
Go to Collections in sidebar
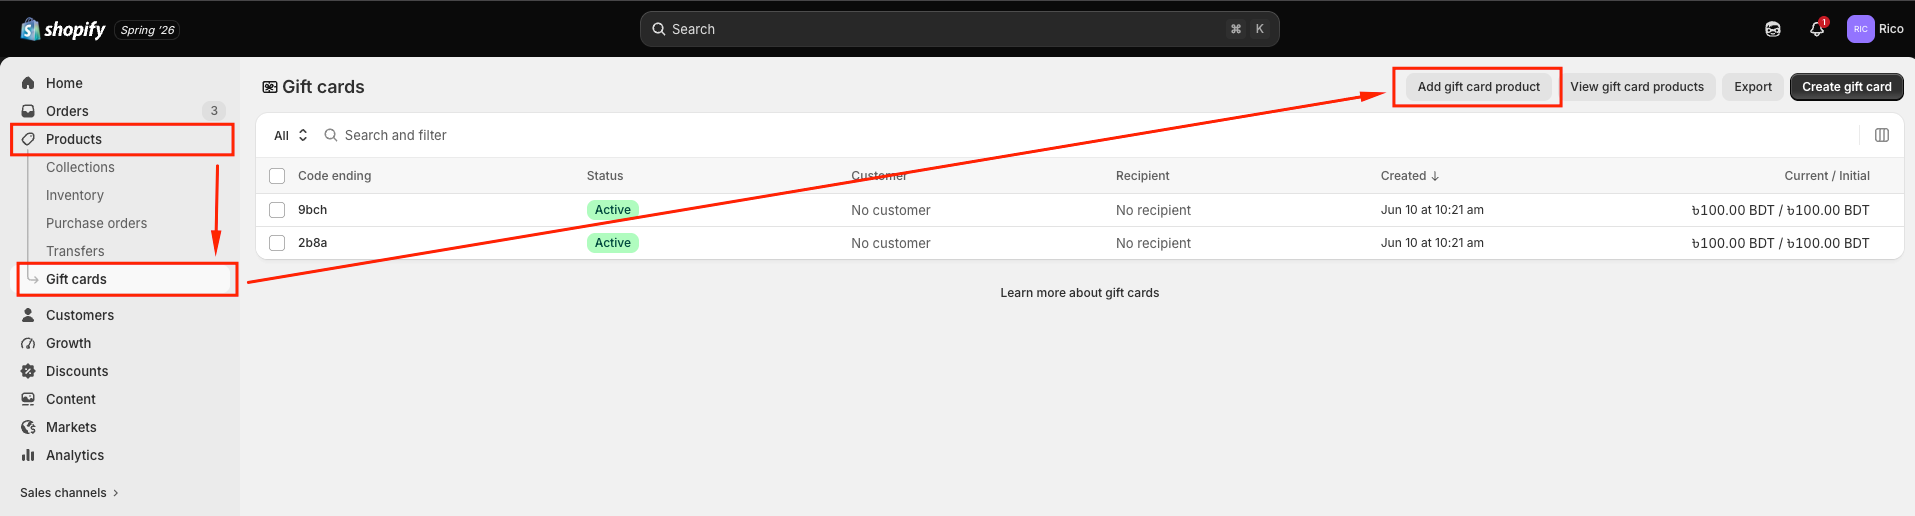click(80, 167)
